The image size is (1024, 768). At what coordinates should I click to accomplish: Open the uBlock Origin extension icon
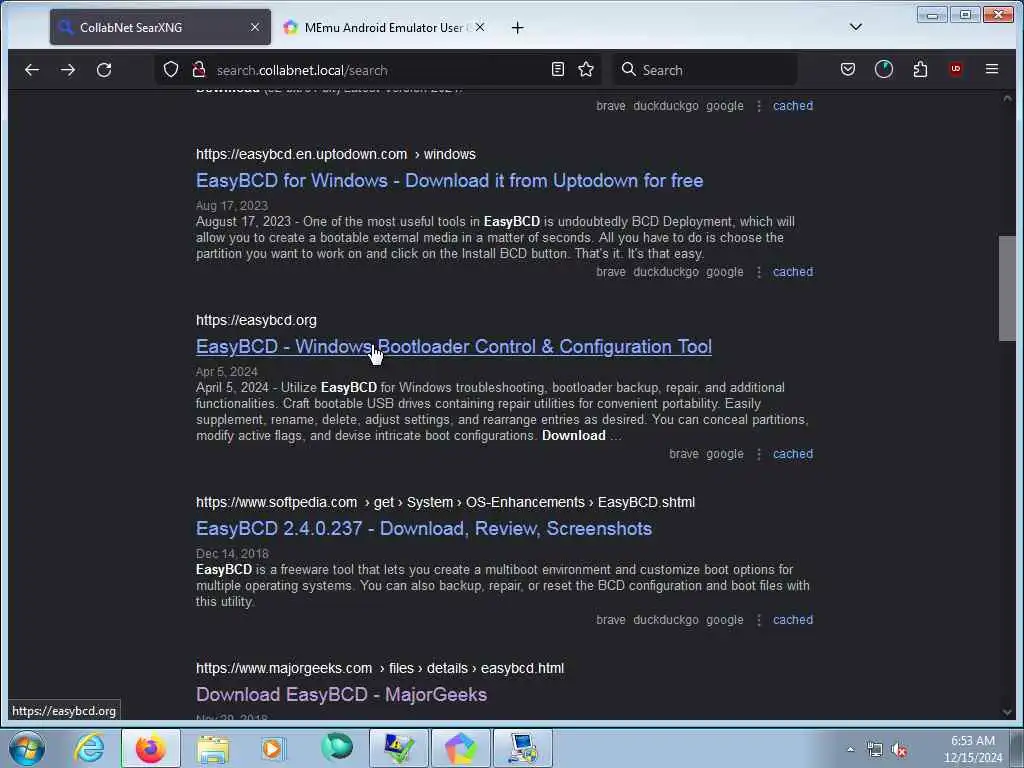956,69
